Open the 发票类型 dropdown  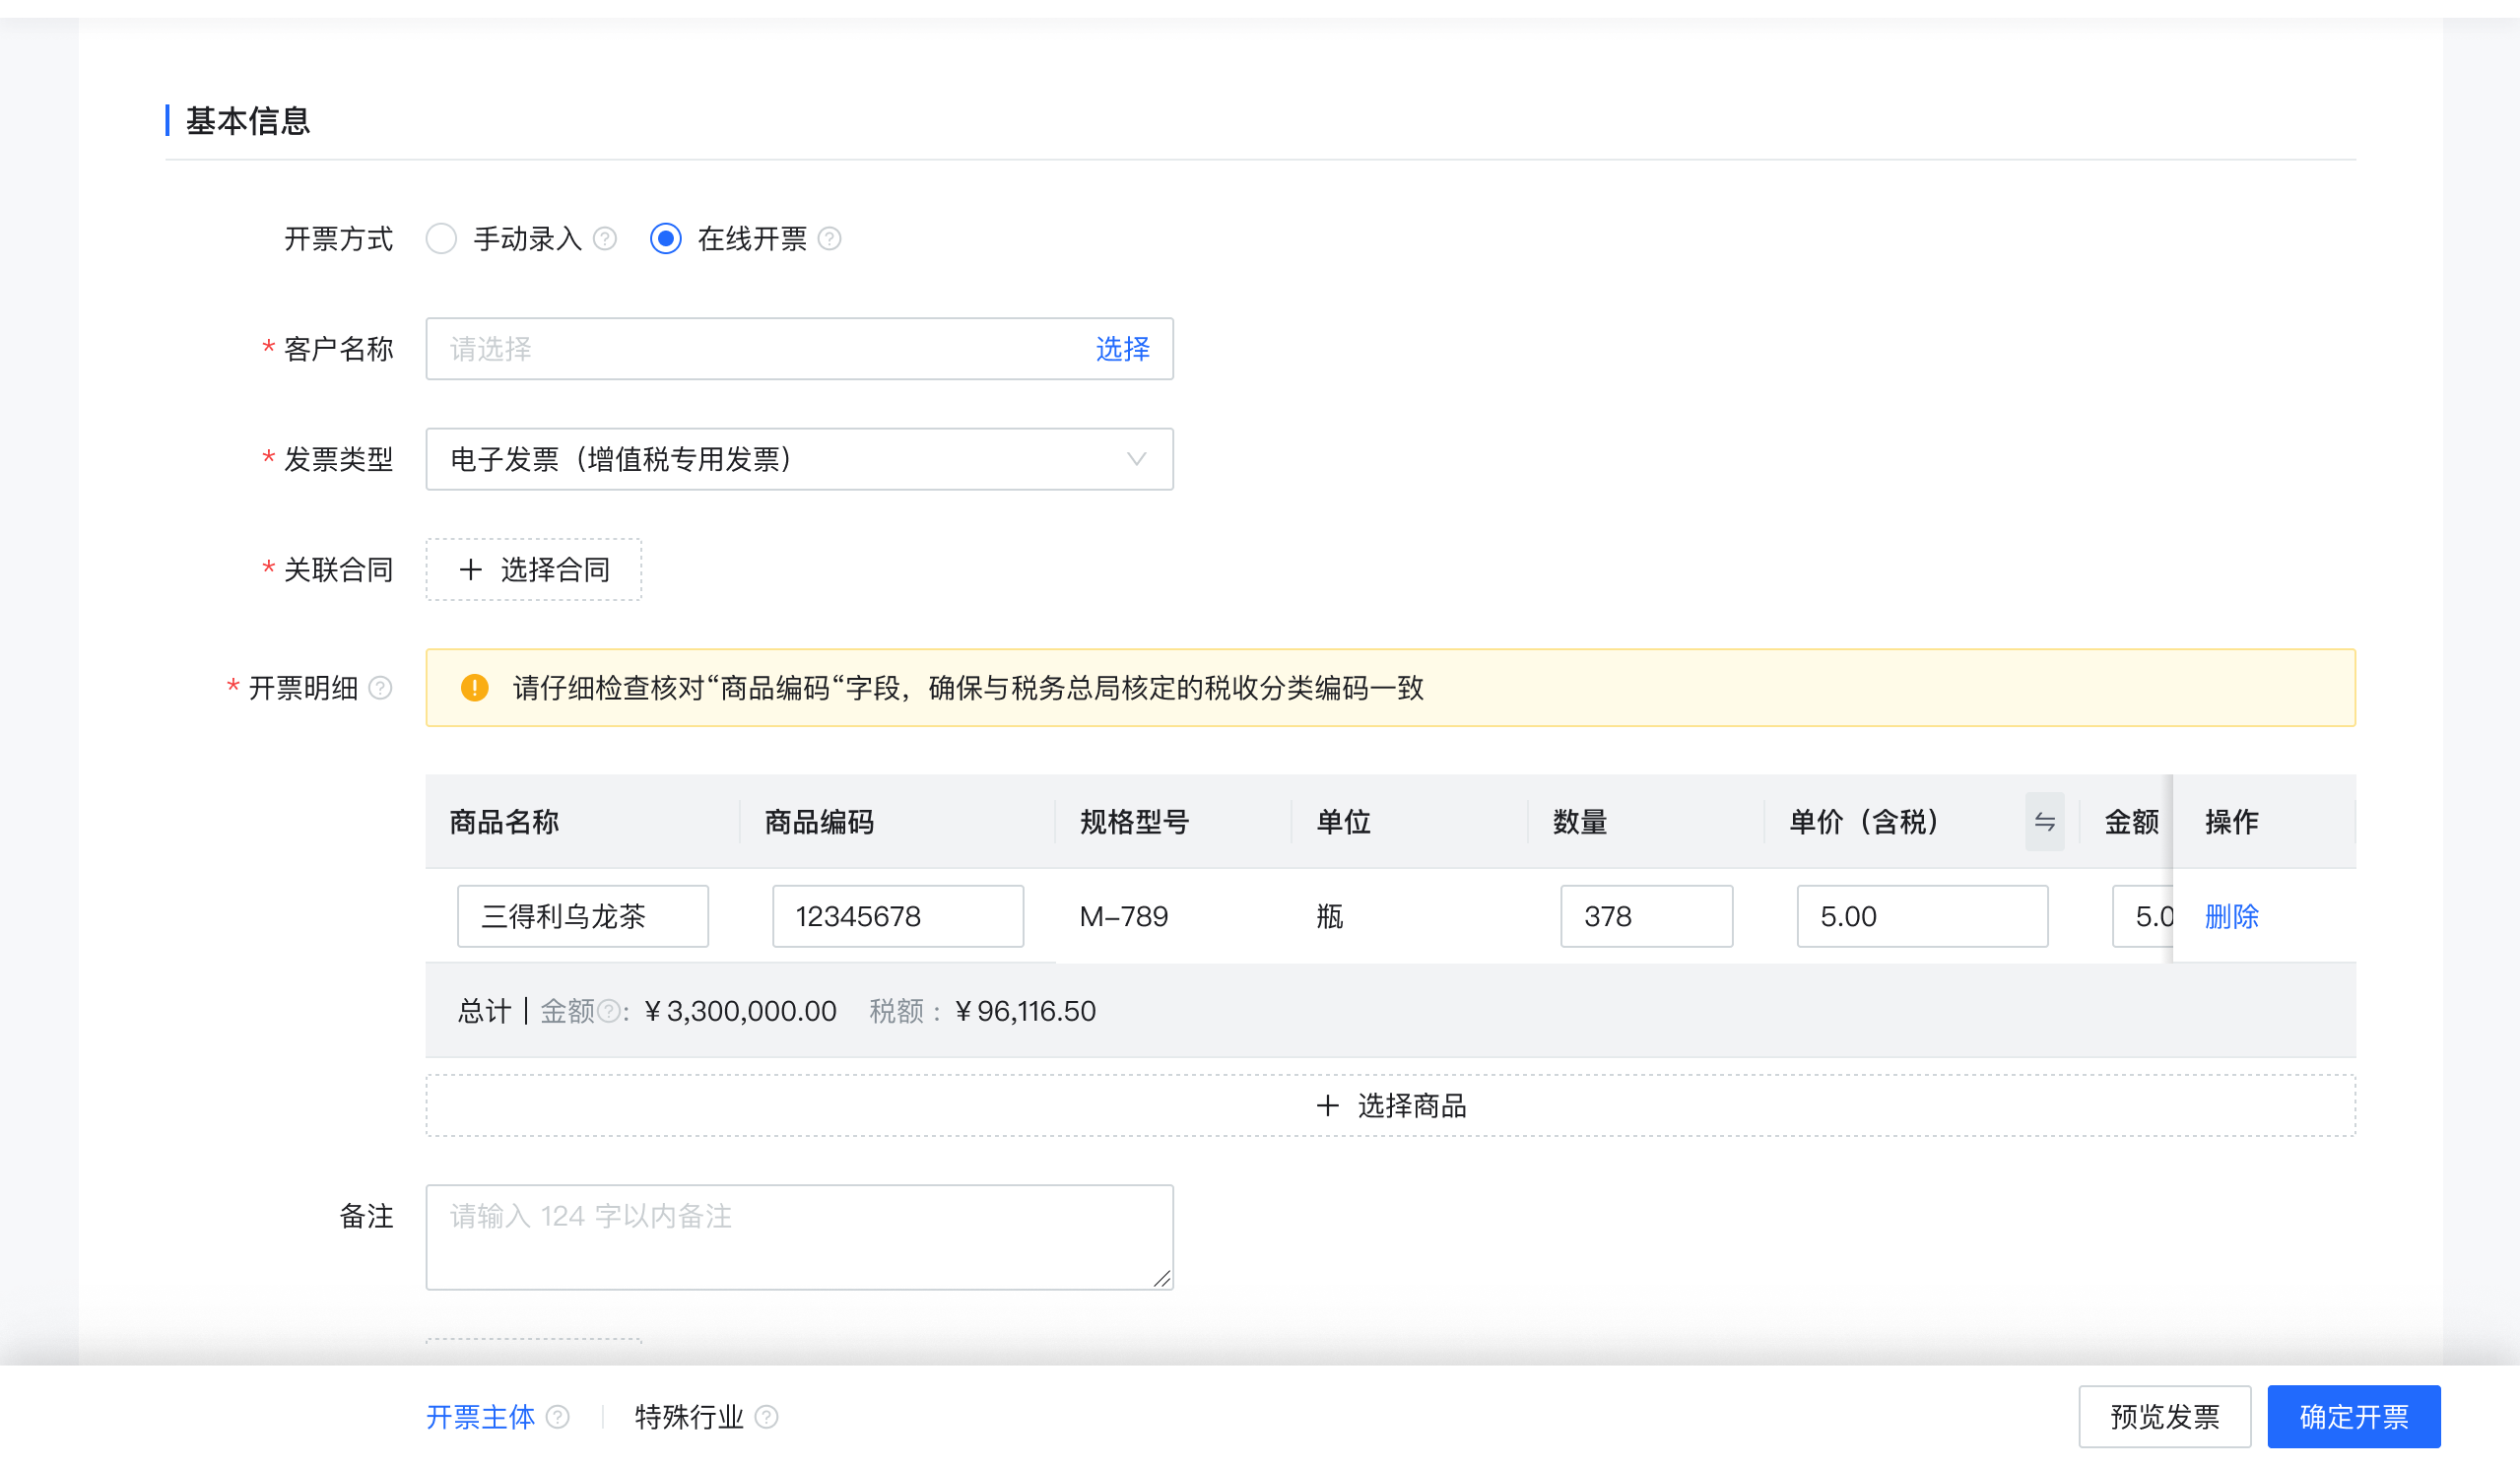pyautogui.click(x=799, y=459)
